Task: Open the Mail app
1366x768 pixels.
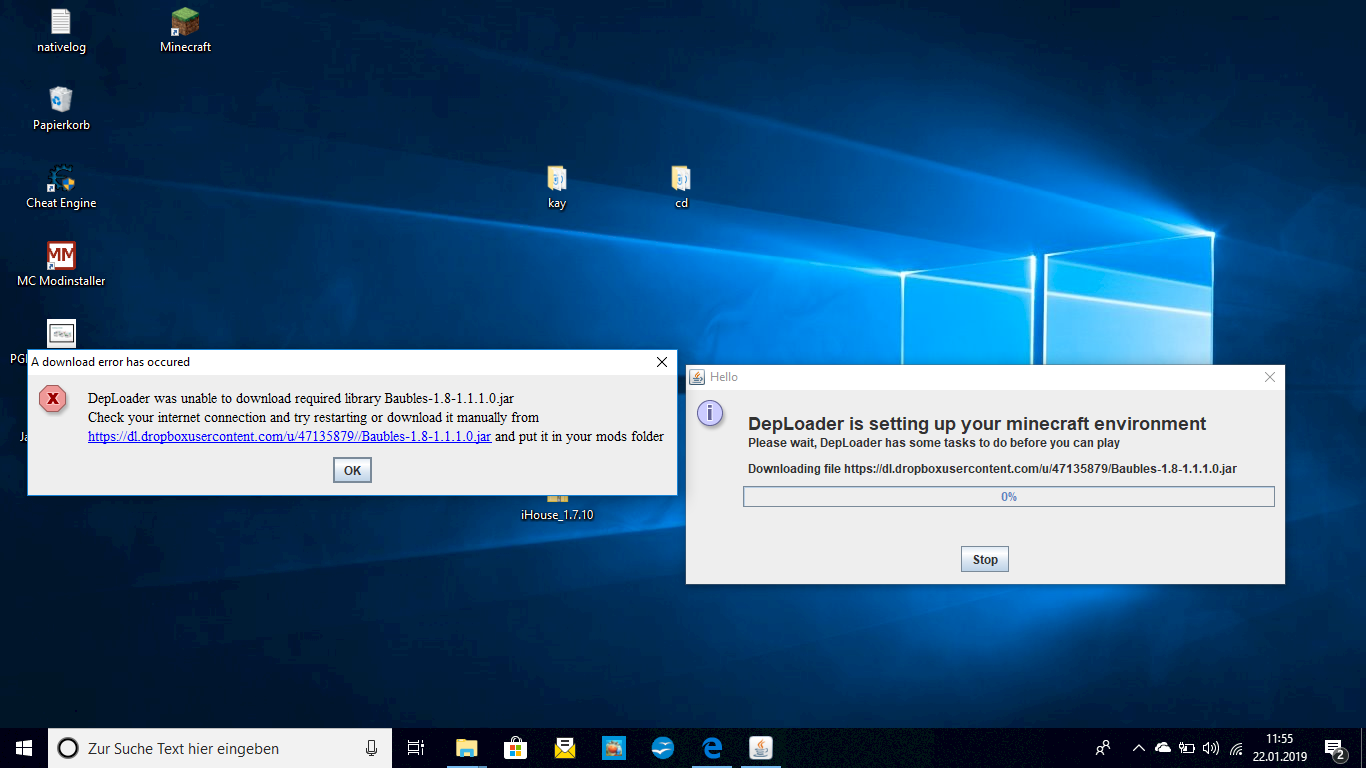Action: pyautogui.click(x=564, y=748)
